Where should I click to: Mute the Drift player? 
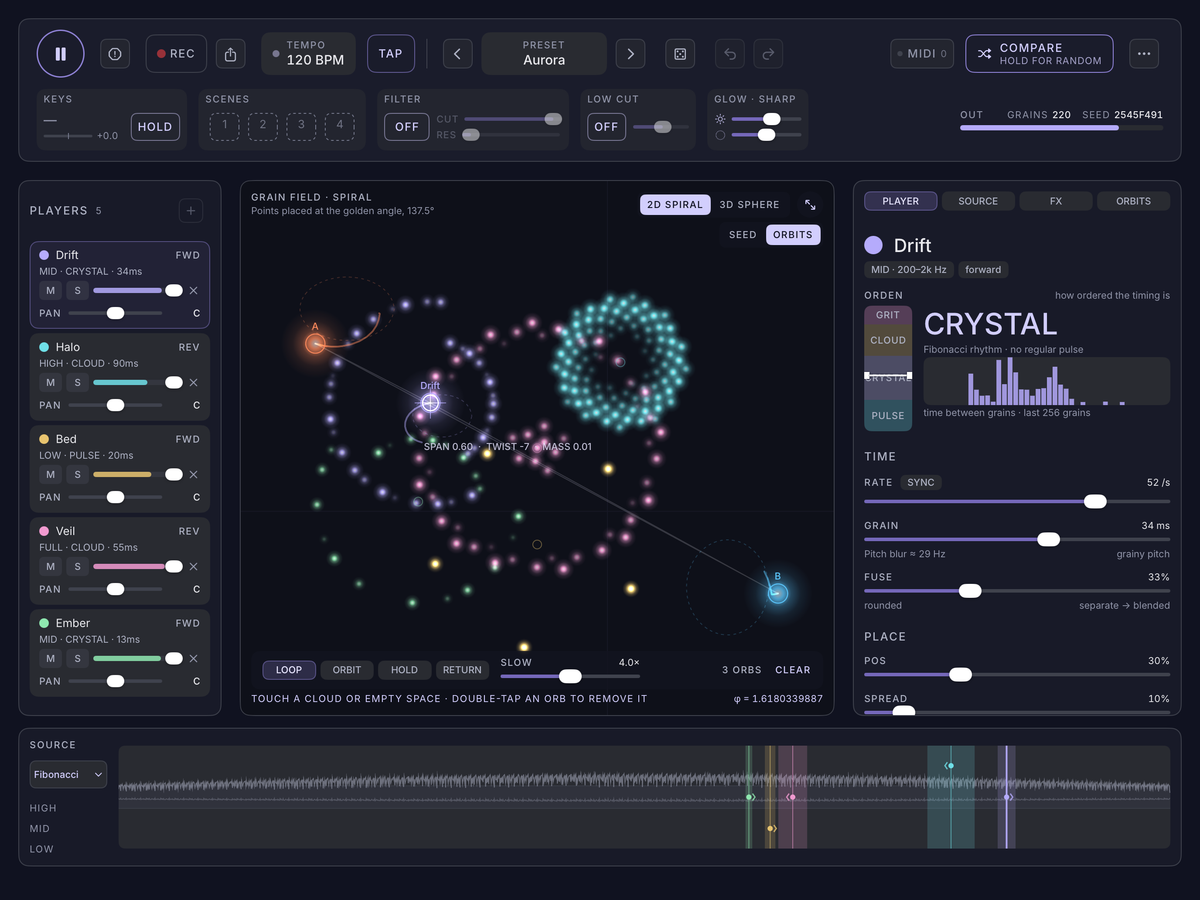[x=50, y=291]
